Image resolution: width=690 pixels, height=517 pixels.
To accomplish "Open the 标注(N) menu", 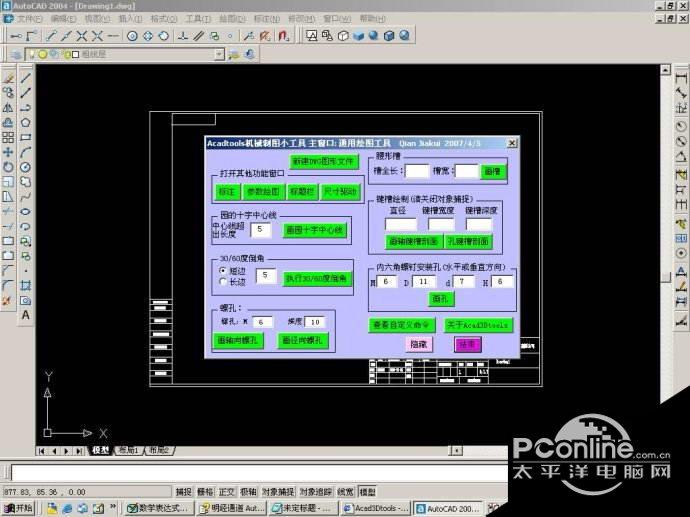I will 267,18.
